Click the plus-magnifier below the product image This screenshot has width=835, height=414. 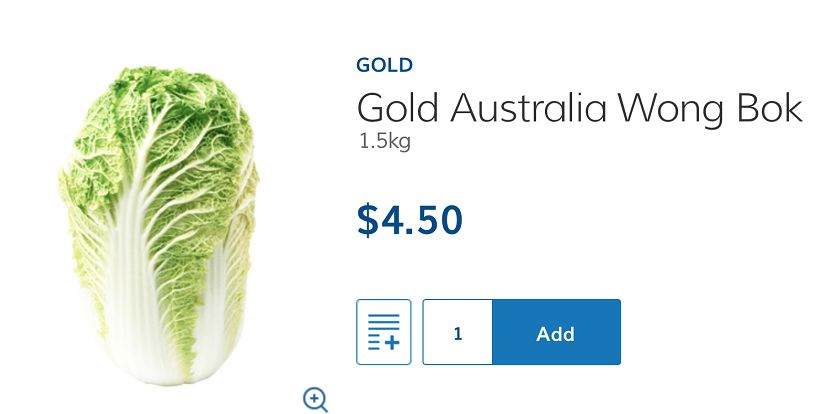pyautogui.click(x=315, y=399)
